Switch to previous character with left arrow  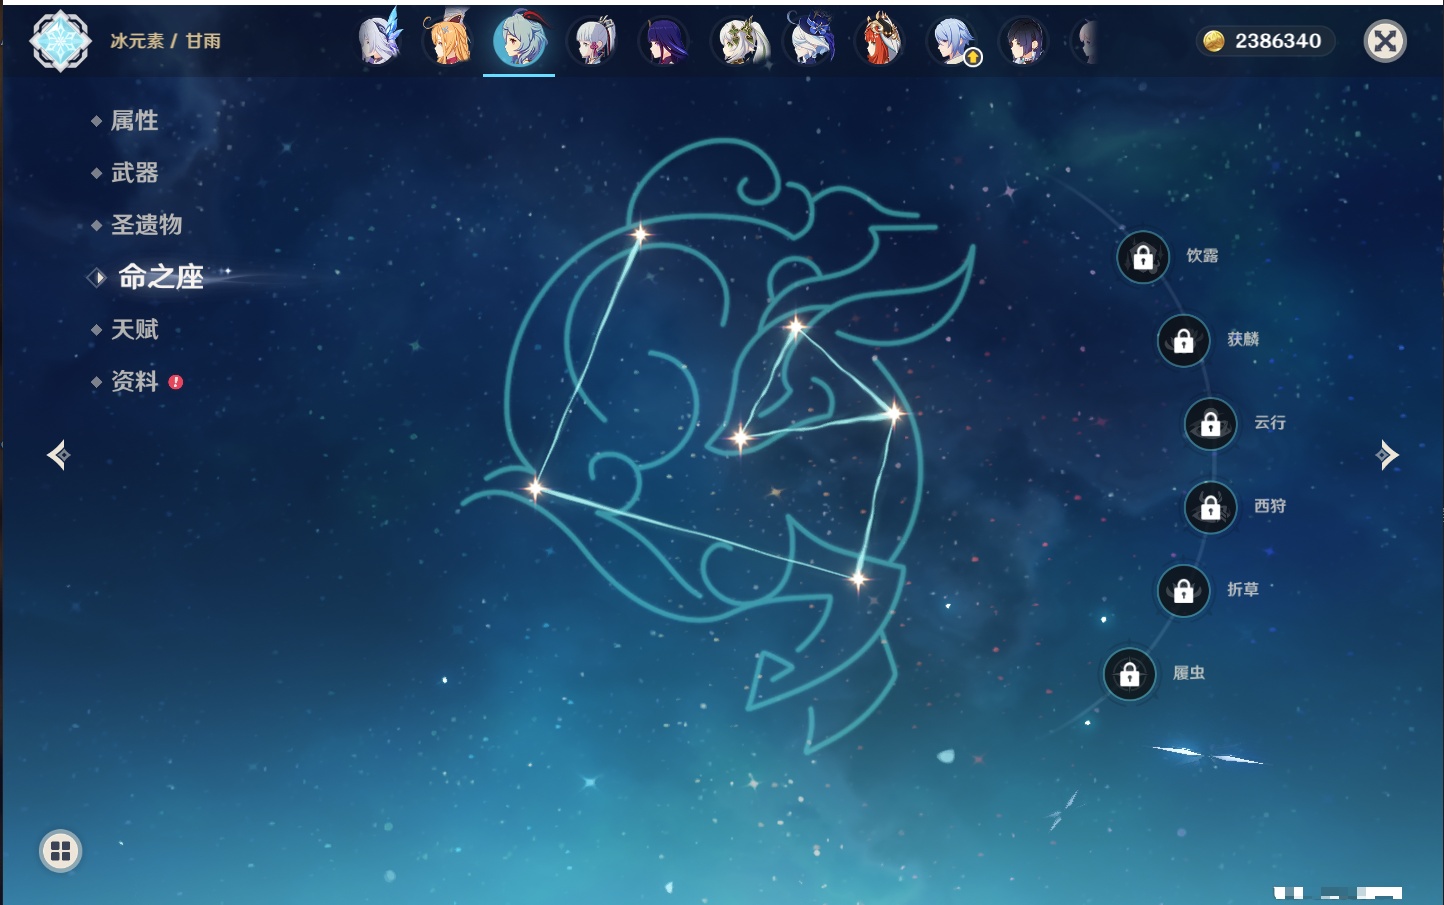click(58, 455)
